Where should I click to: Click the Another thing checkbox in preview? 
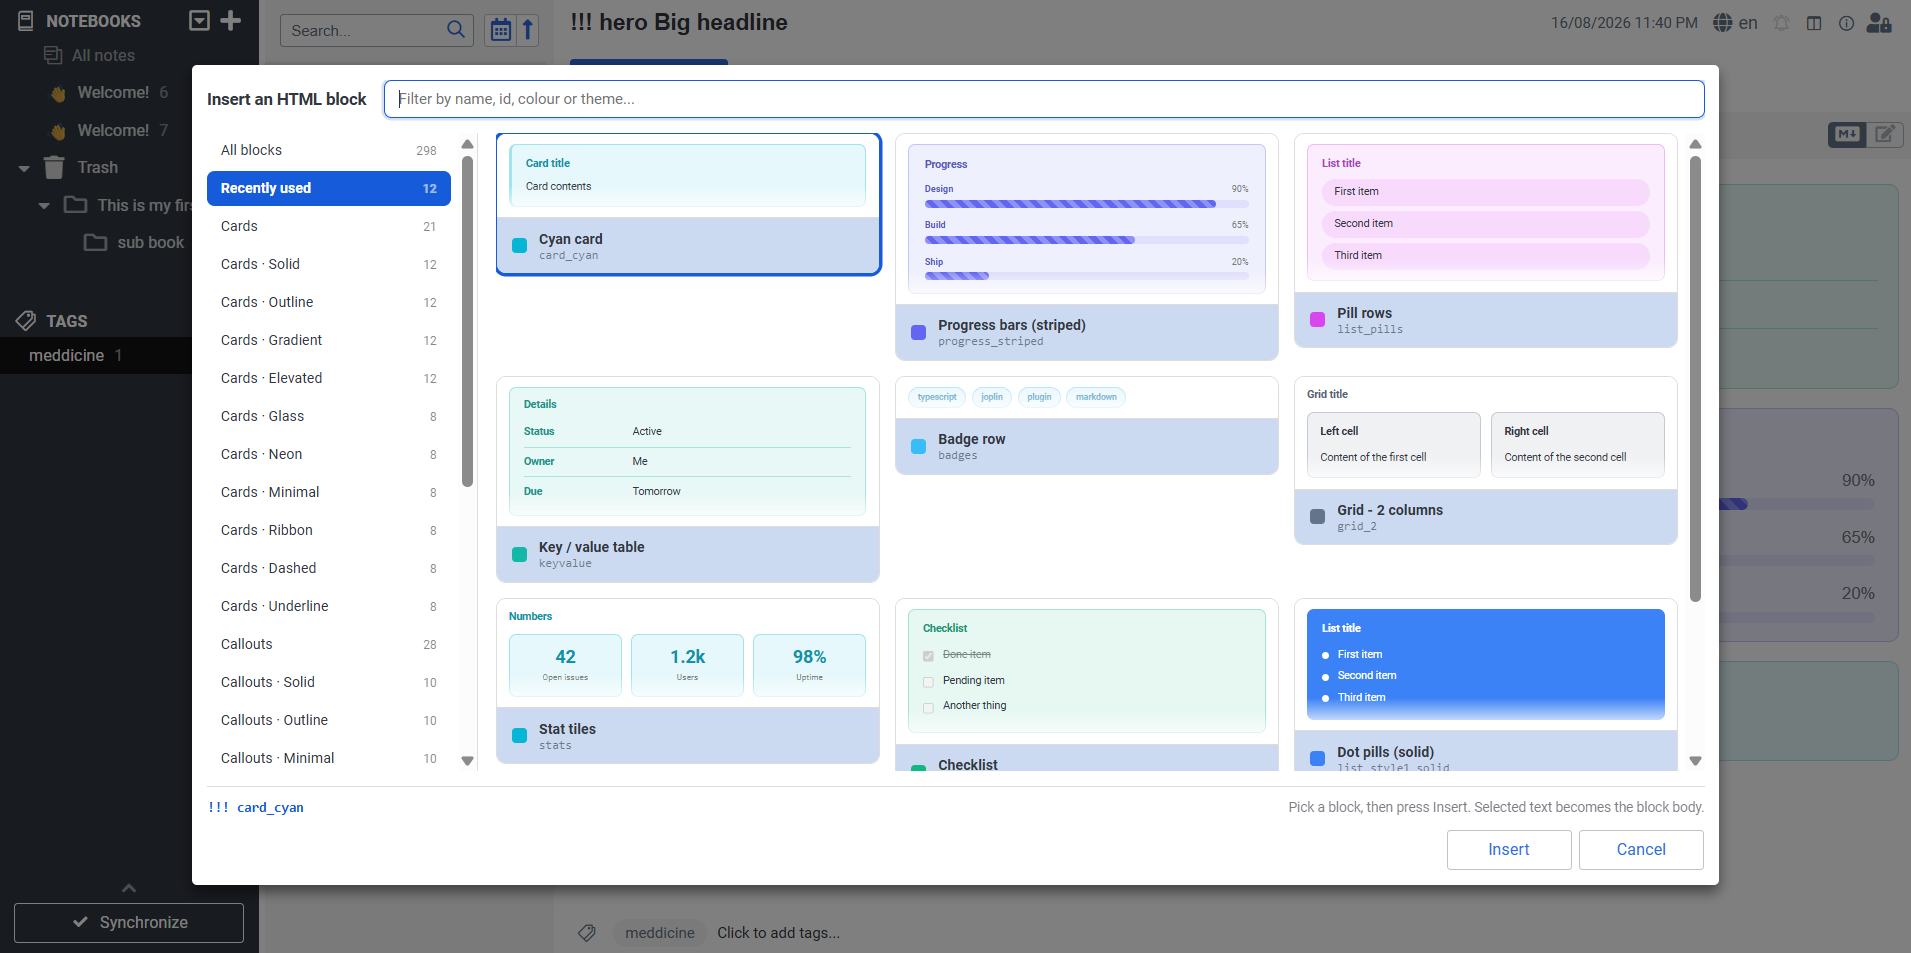(x=928, y=708)
